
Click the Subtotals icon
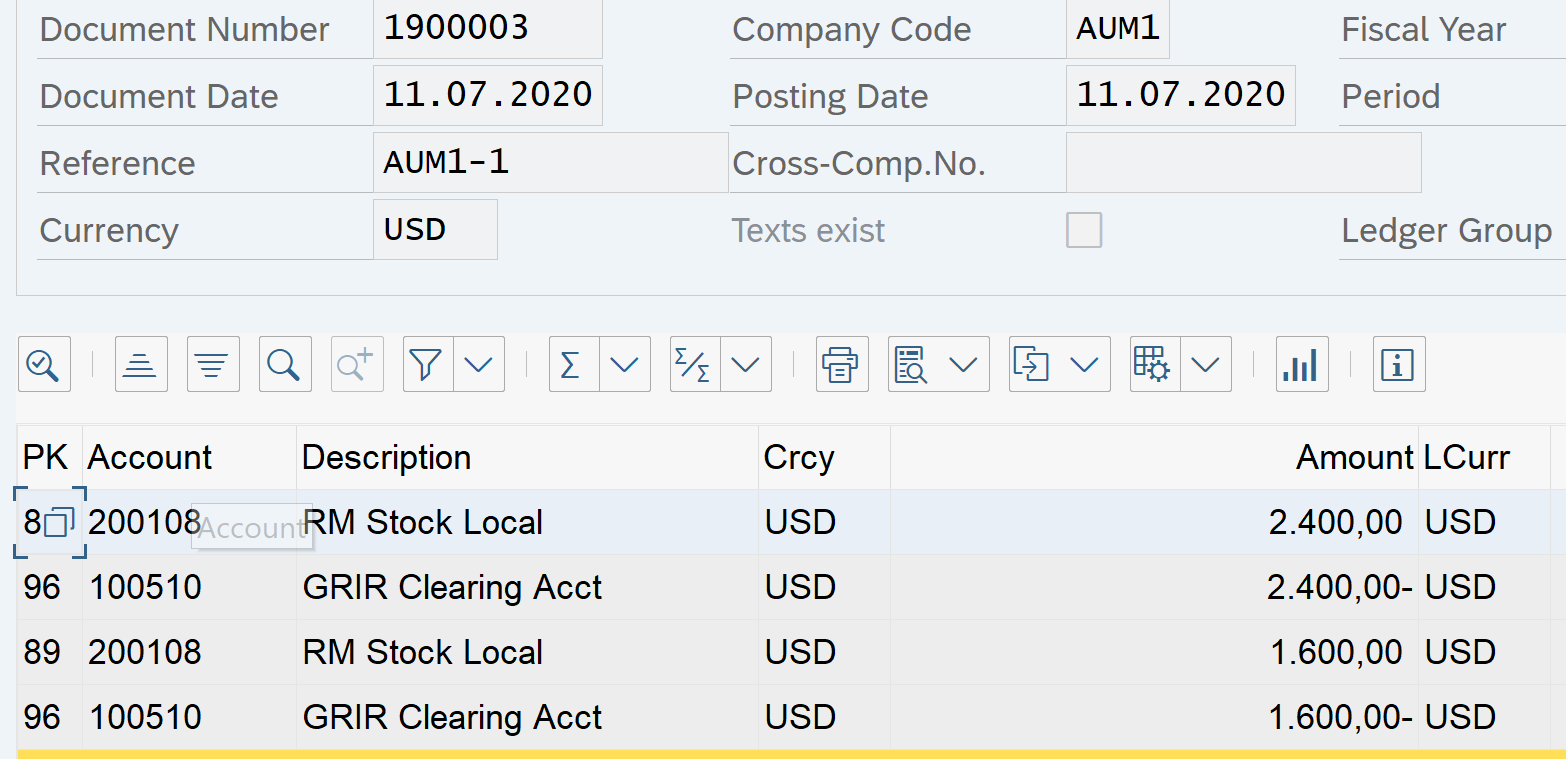694,365
